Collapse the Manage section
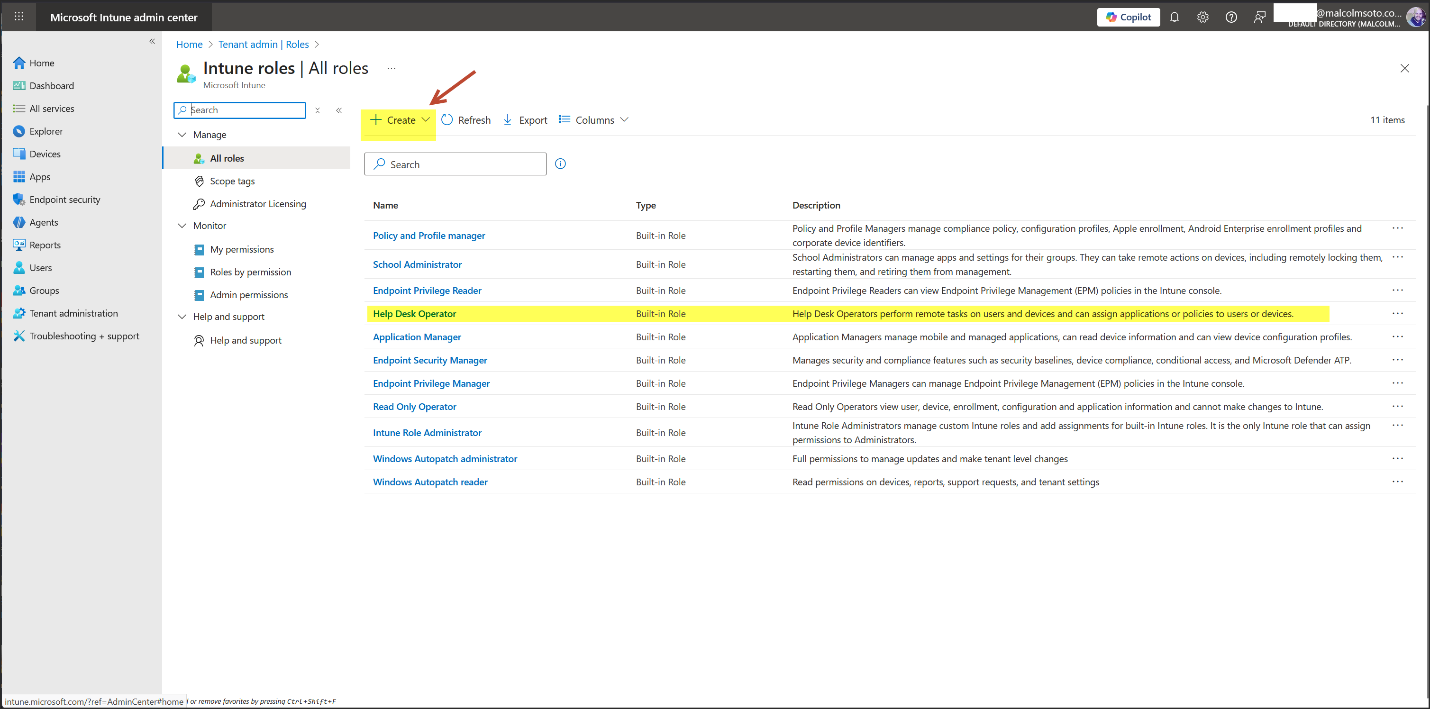Screen dimensions: 1430x709 point(182,135)
